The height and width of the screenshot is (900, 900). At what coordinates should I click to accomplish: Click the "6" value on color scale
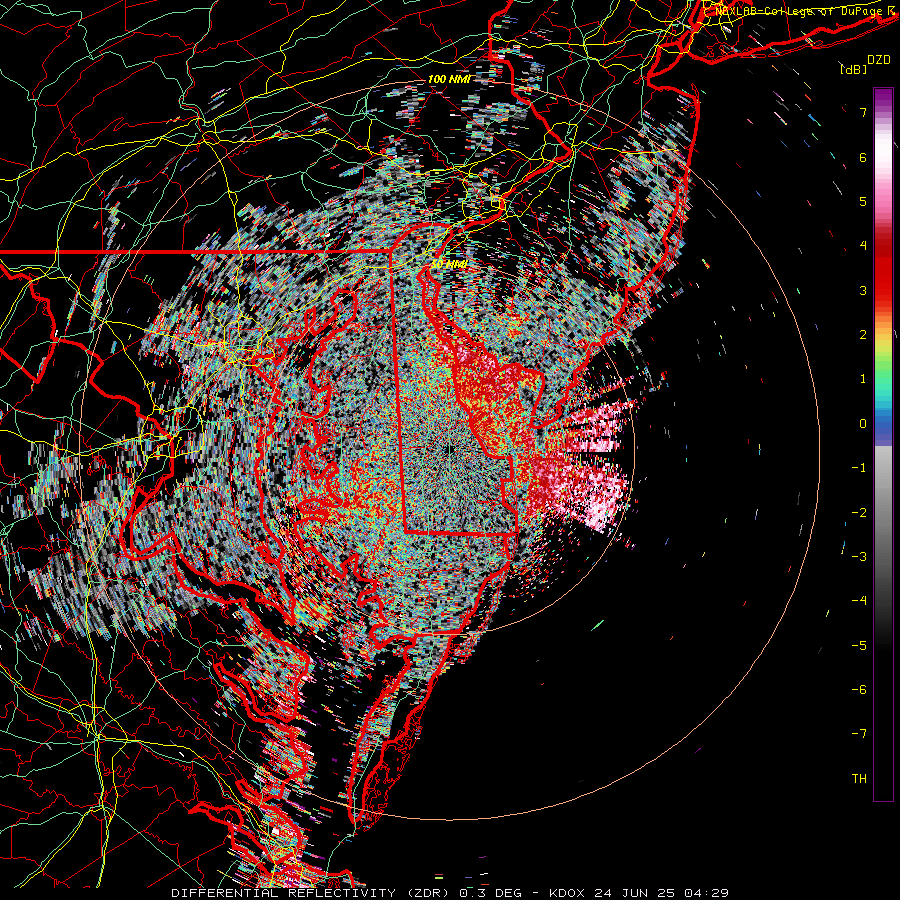(x=863, y=157)
